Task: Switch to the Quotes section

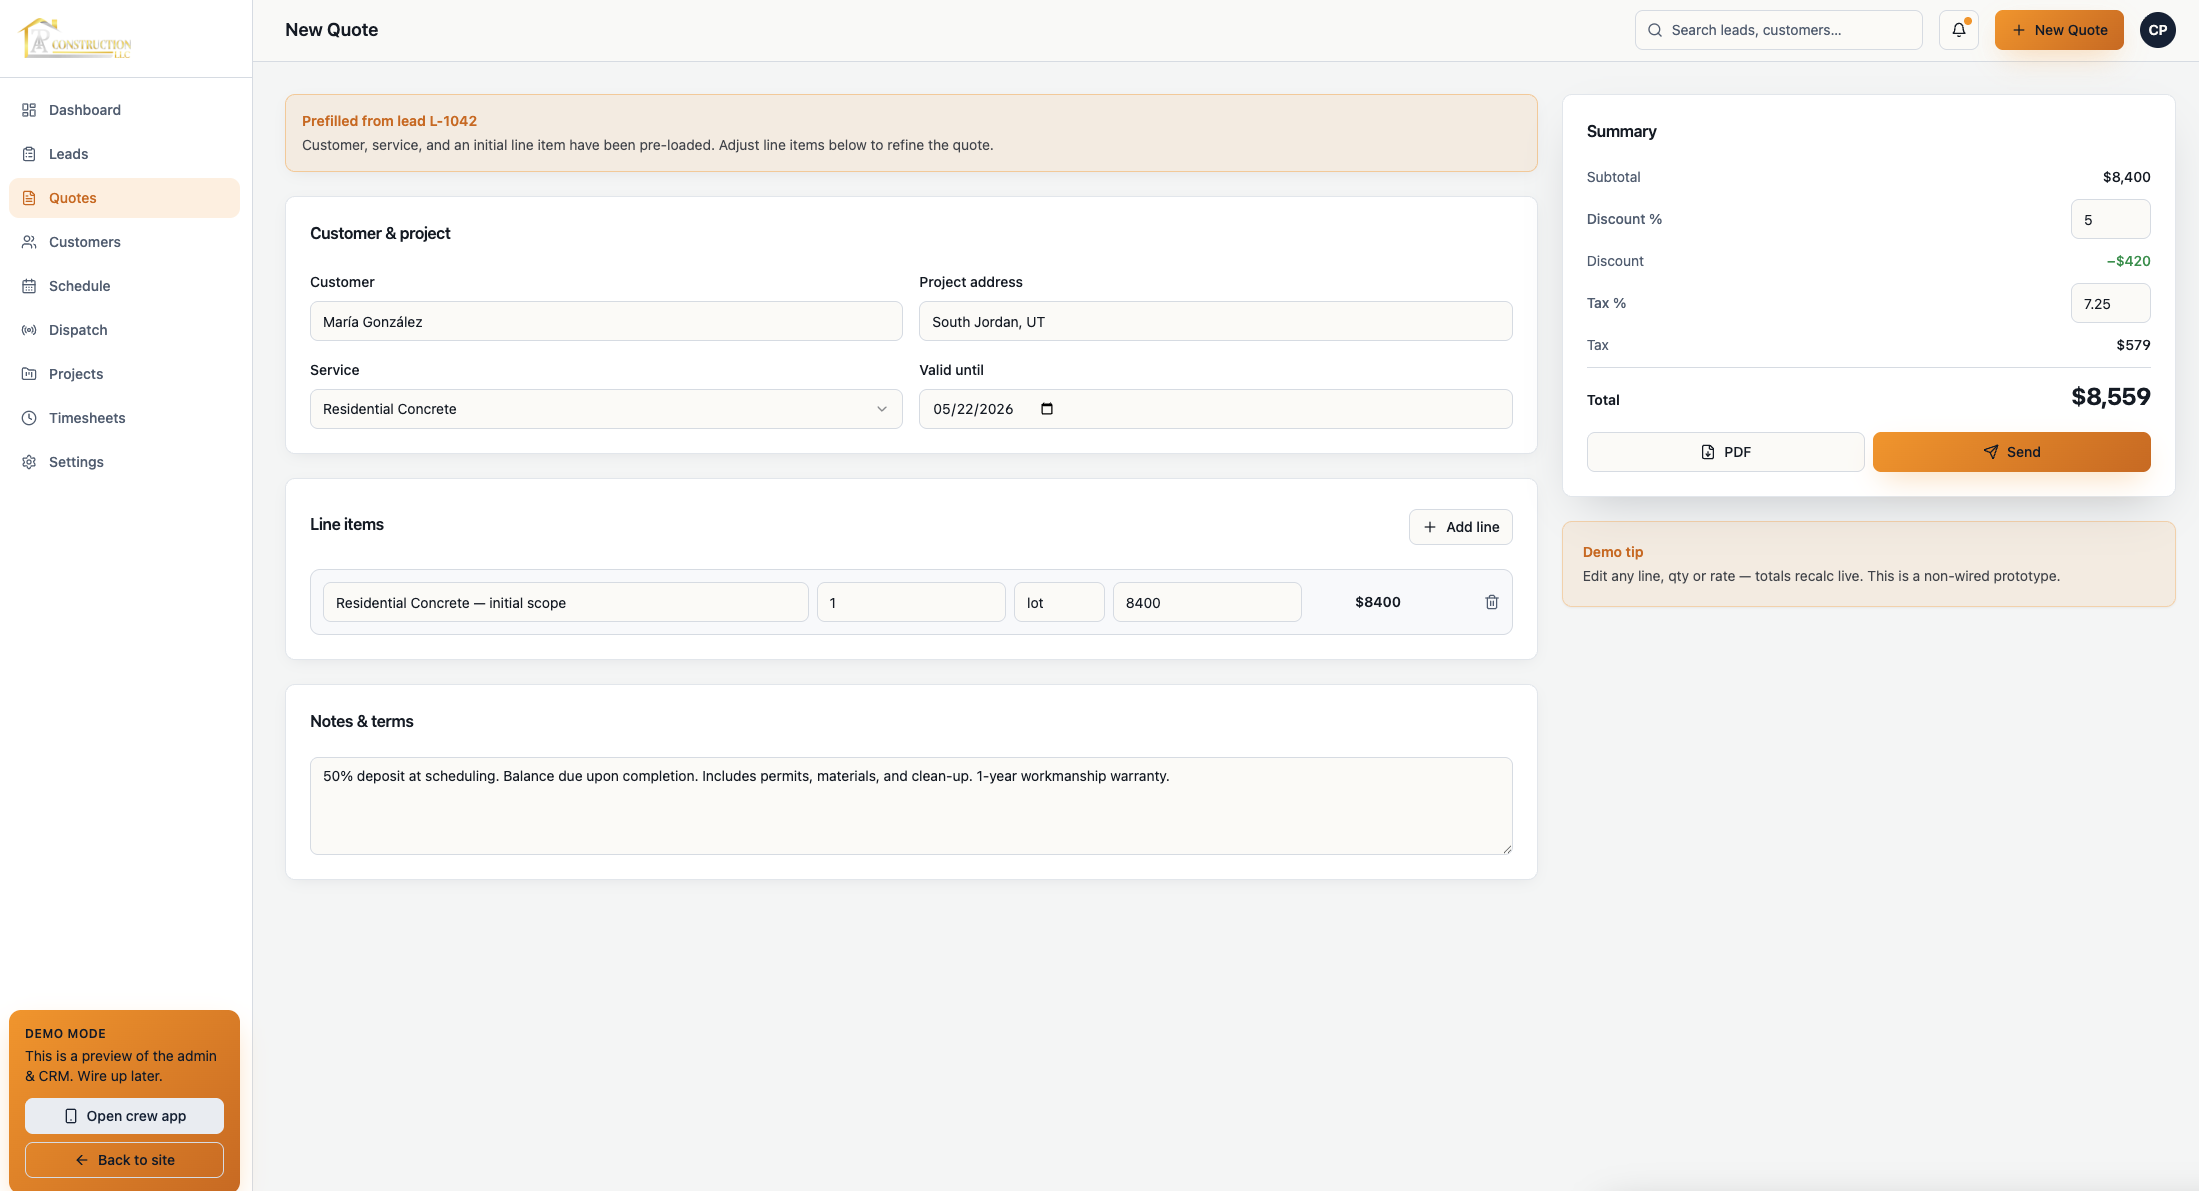Action: coord(72,198)
